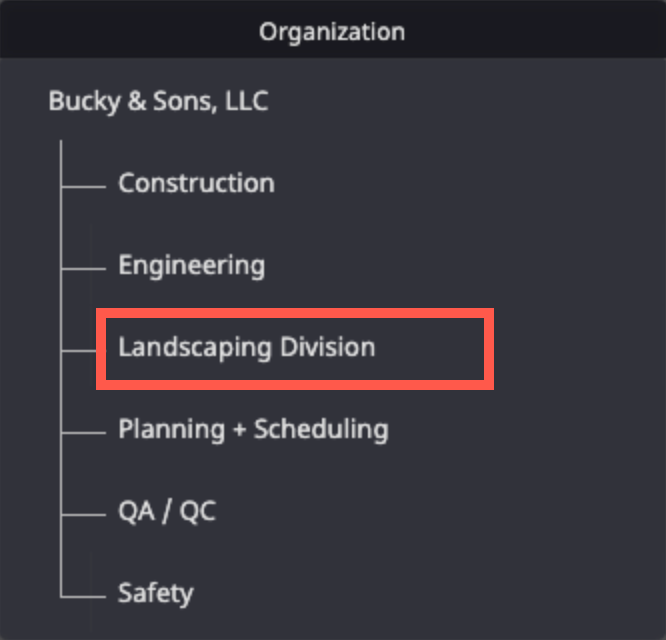The width and height of the screenshot is (666, 640).
Task: Click the "QC" text in QA / QC
Action: (197, 512)
